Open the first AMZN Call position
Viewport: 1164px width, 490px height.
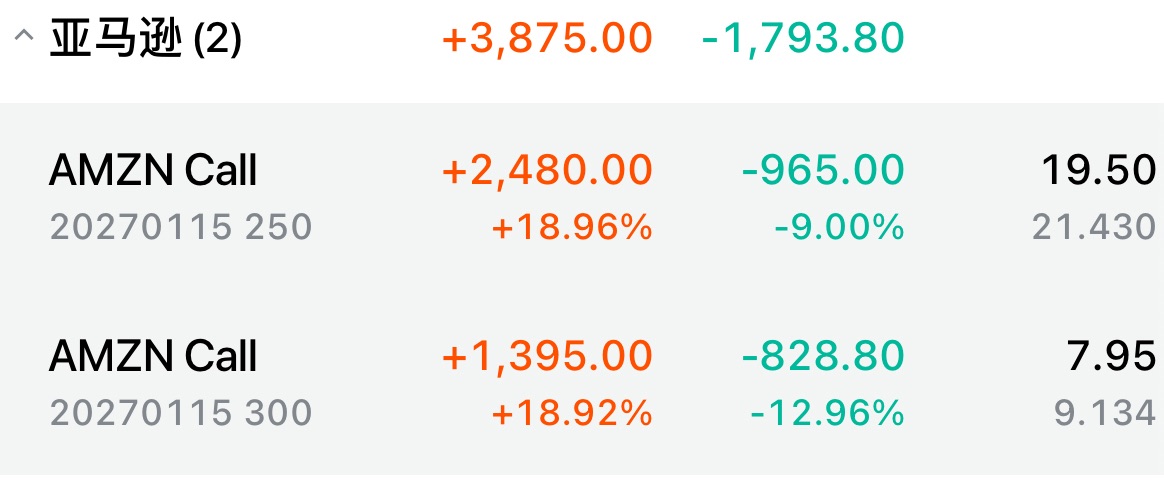tap(153, 171)
